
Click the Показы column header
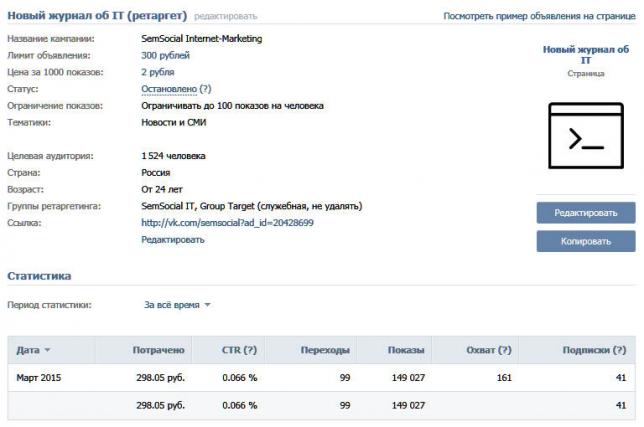tap(406, 350)
